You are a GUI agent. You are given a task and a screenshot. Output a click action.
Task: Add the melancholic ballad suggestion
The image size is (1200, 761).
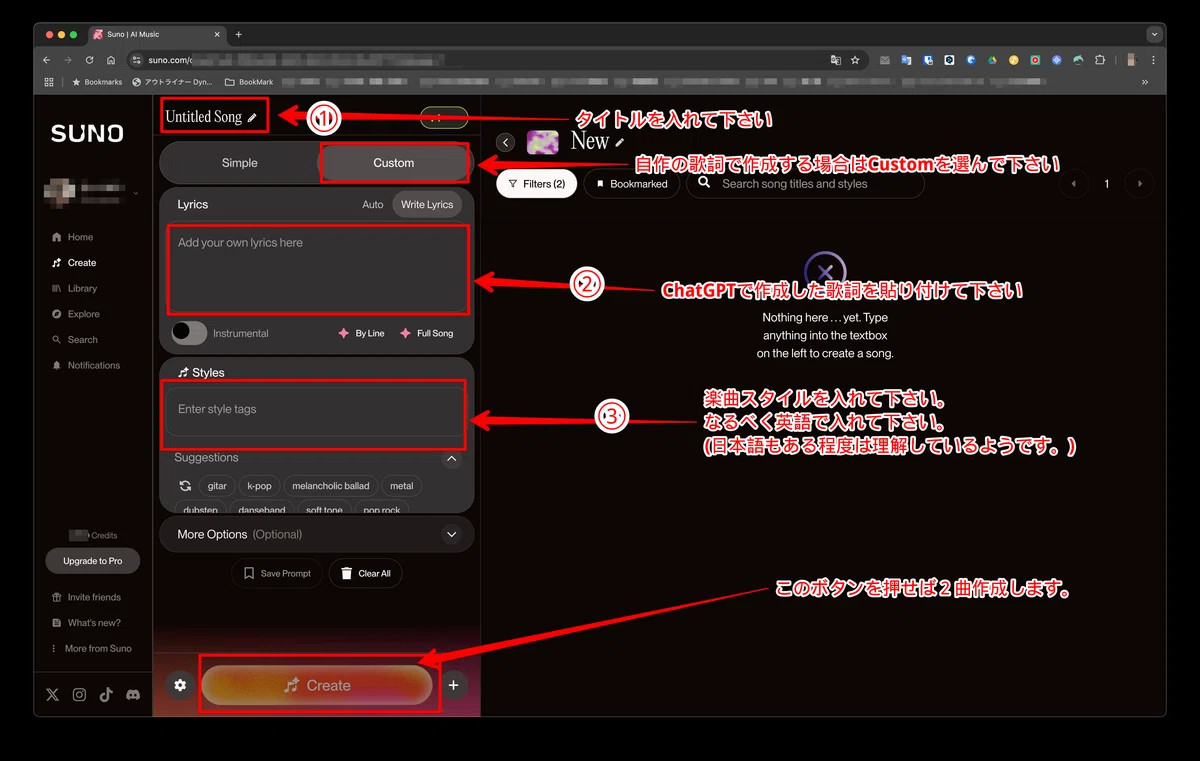click(331, 486)
